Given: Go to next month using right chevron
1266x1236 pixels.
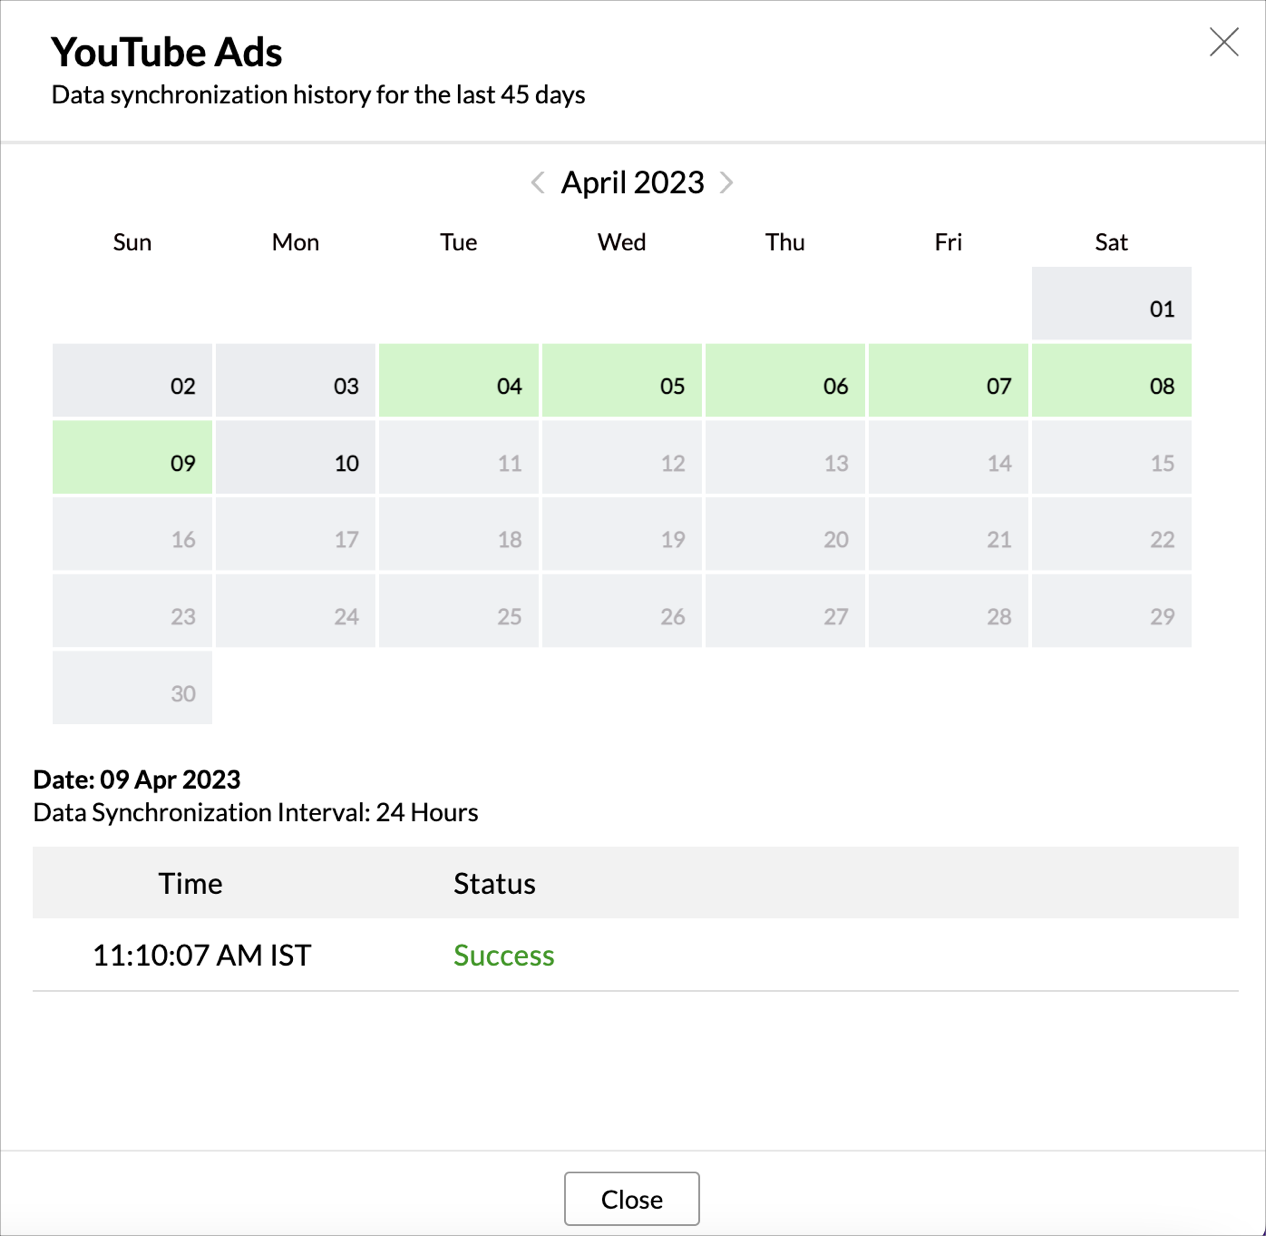Looking at the screenshot, I should click(727, 182).
